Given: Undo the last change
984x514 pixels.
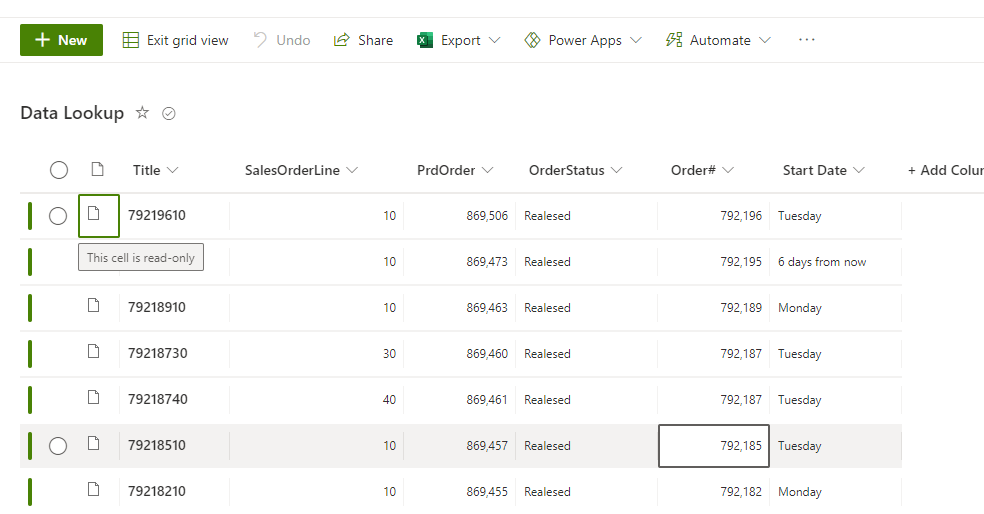Looking at the screenshot, I should [282, 40].
